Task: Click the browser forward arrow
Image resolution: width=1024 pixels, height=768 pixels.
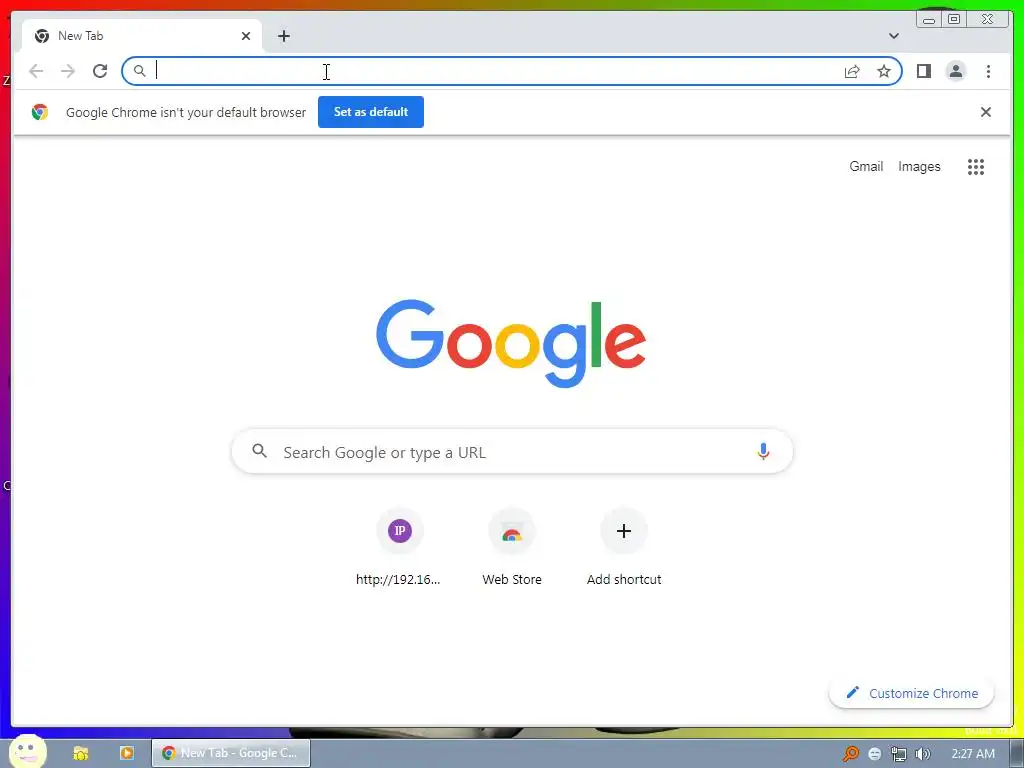Action: (68, 71)
